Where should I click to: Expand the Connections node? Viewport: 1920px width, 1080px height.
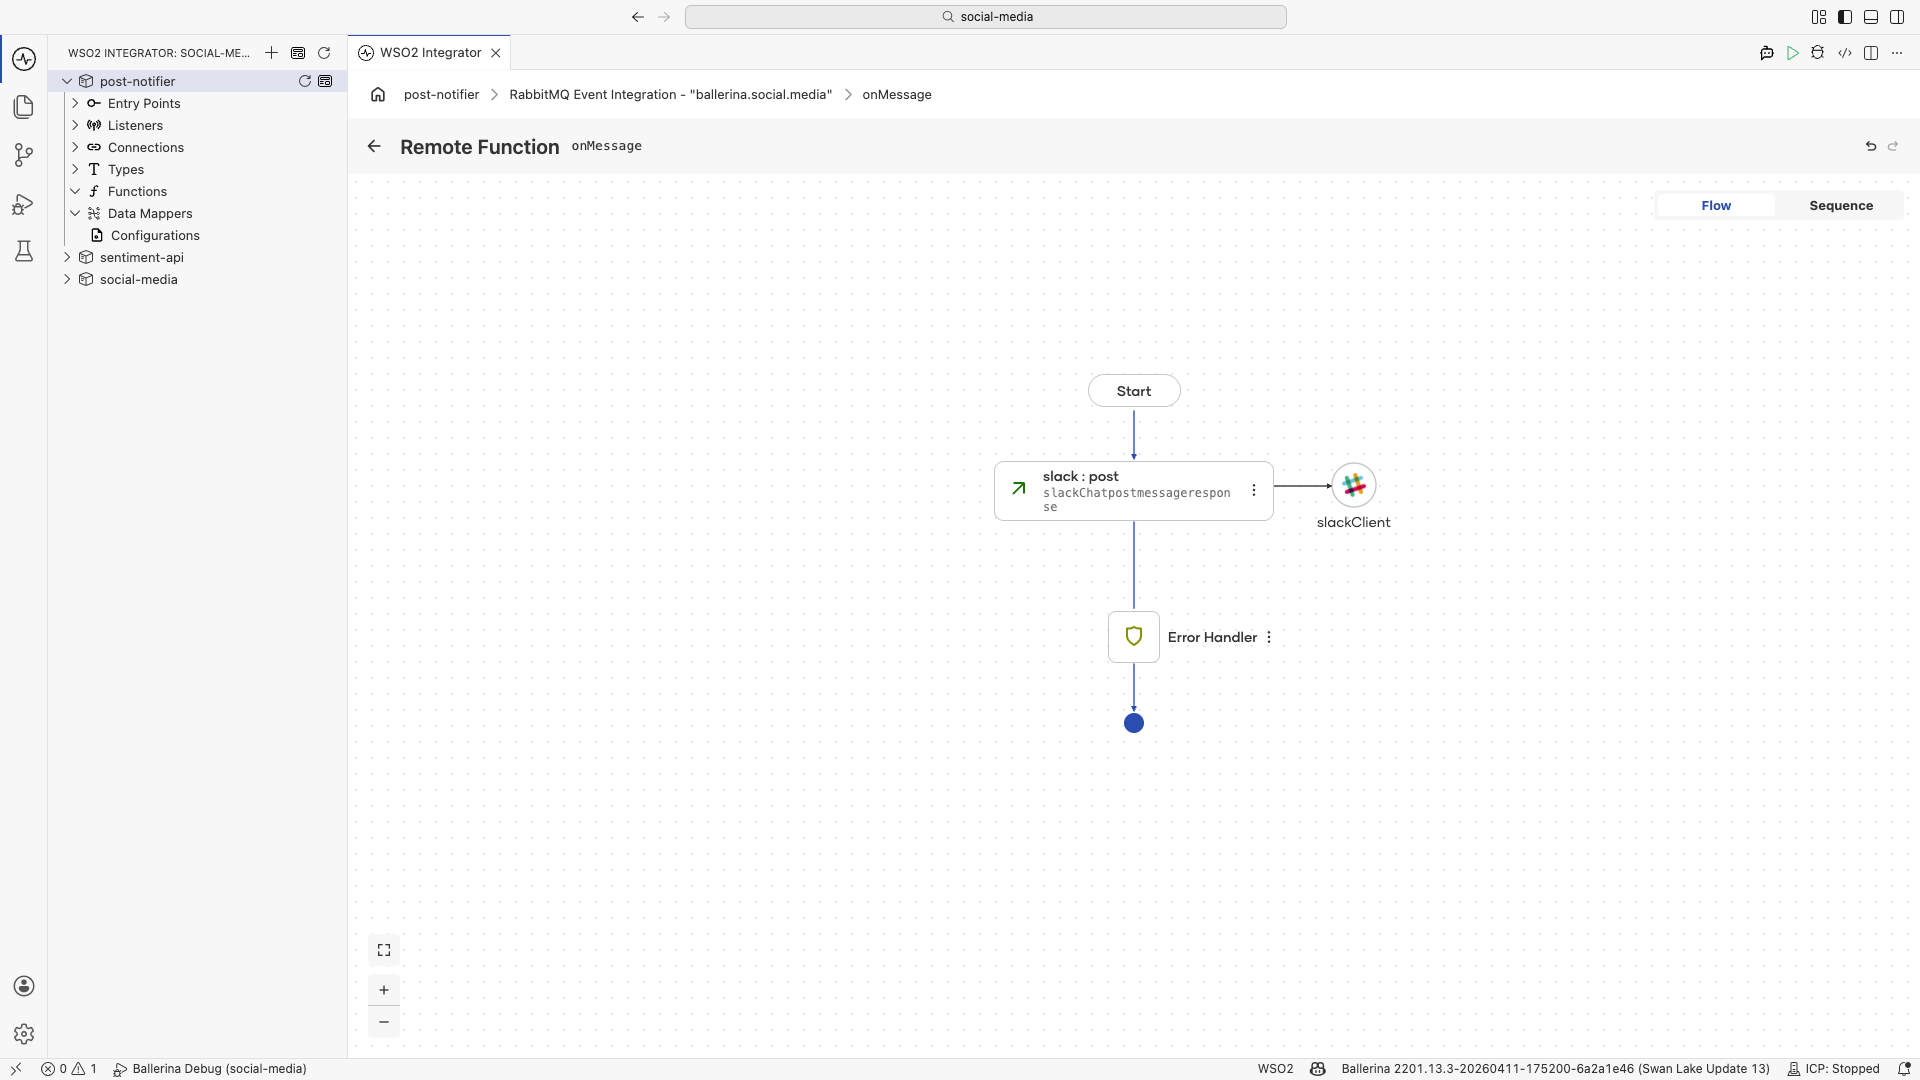75,147
